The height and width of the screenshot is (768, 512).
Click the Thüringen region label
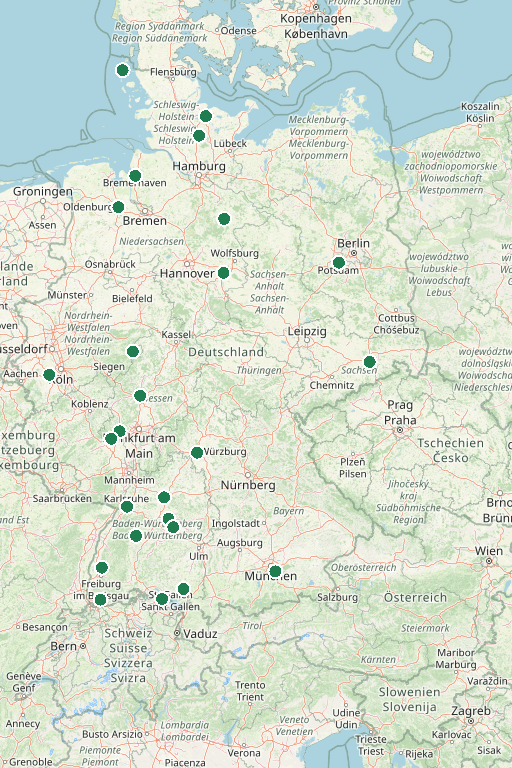[259, 370]
